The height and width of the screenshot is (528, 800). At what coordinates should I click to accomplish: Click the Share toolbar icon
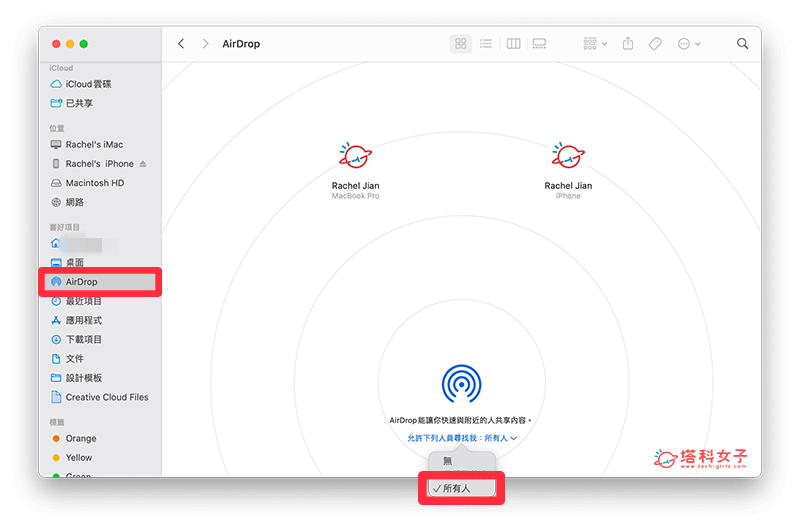click(x=628, y=44)
